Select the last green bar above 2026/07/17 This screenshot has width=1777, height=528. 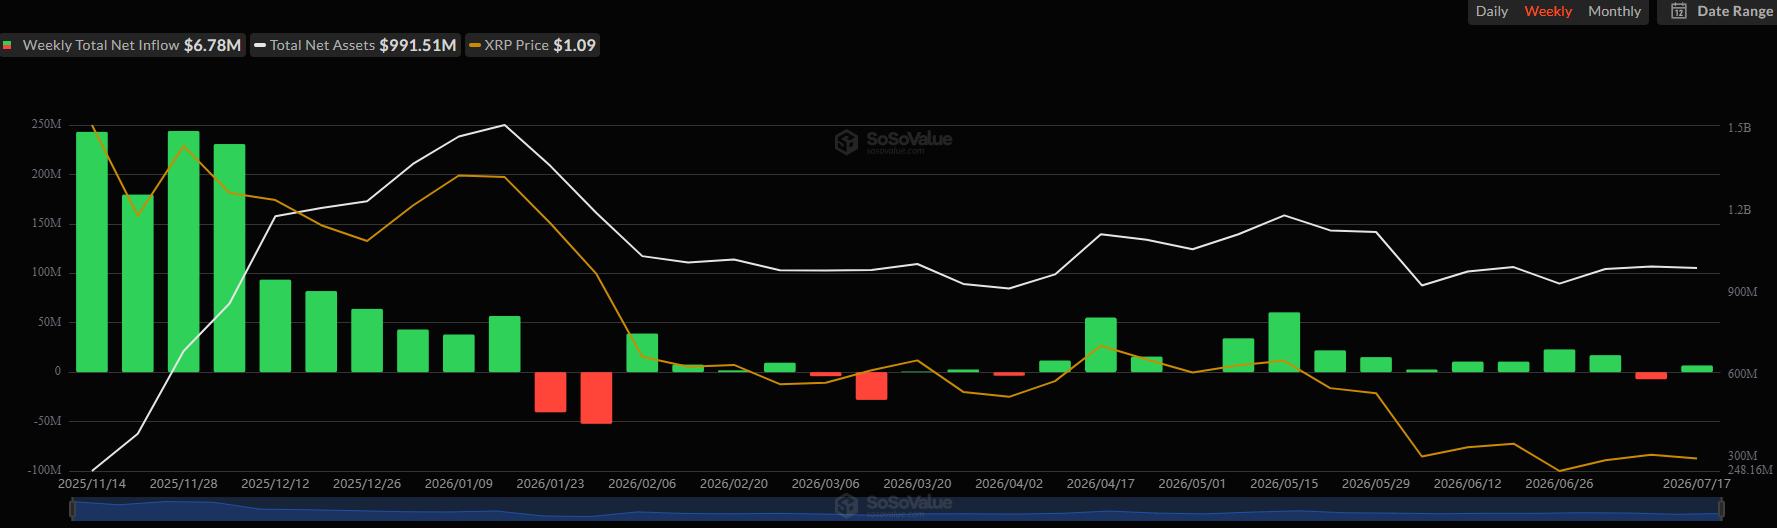pyautogui.click(x=1697, y=369)
